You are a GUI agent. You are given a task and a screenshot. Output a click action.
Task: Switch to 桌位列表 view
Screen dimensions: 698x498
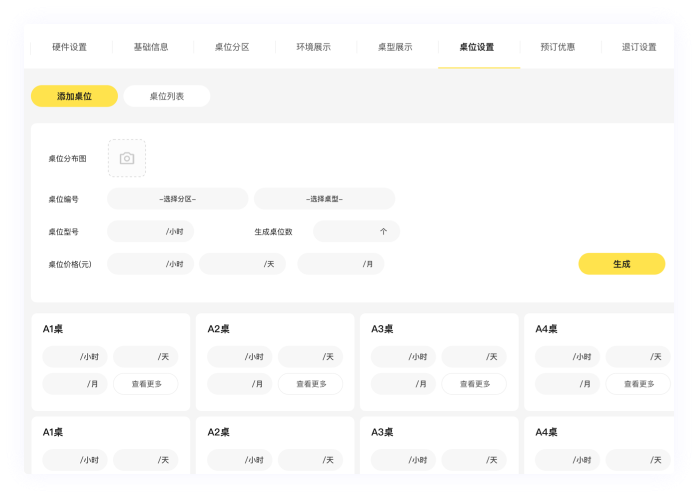point(166,96)
